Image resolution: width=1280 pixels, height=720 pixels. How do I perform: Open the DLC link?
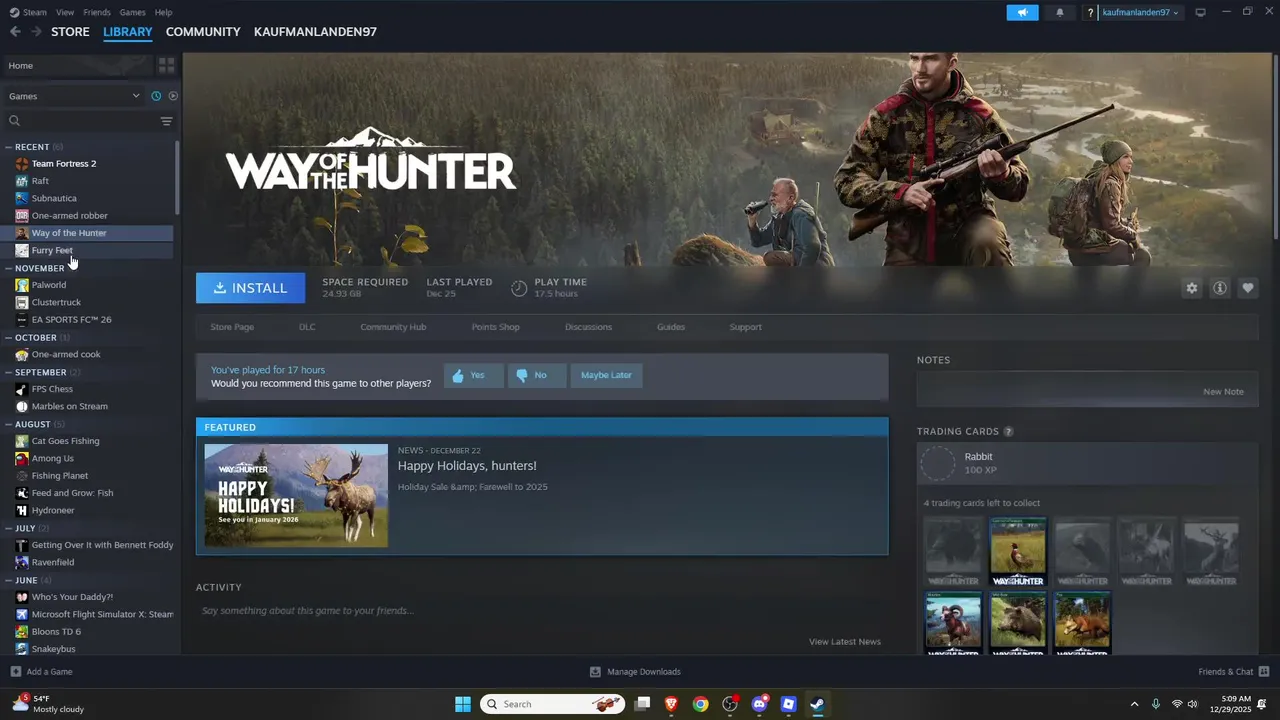click(x=307, y=327)
